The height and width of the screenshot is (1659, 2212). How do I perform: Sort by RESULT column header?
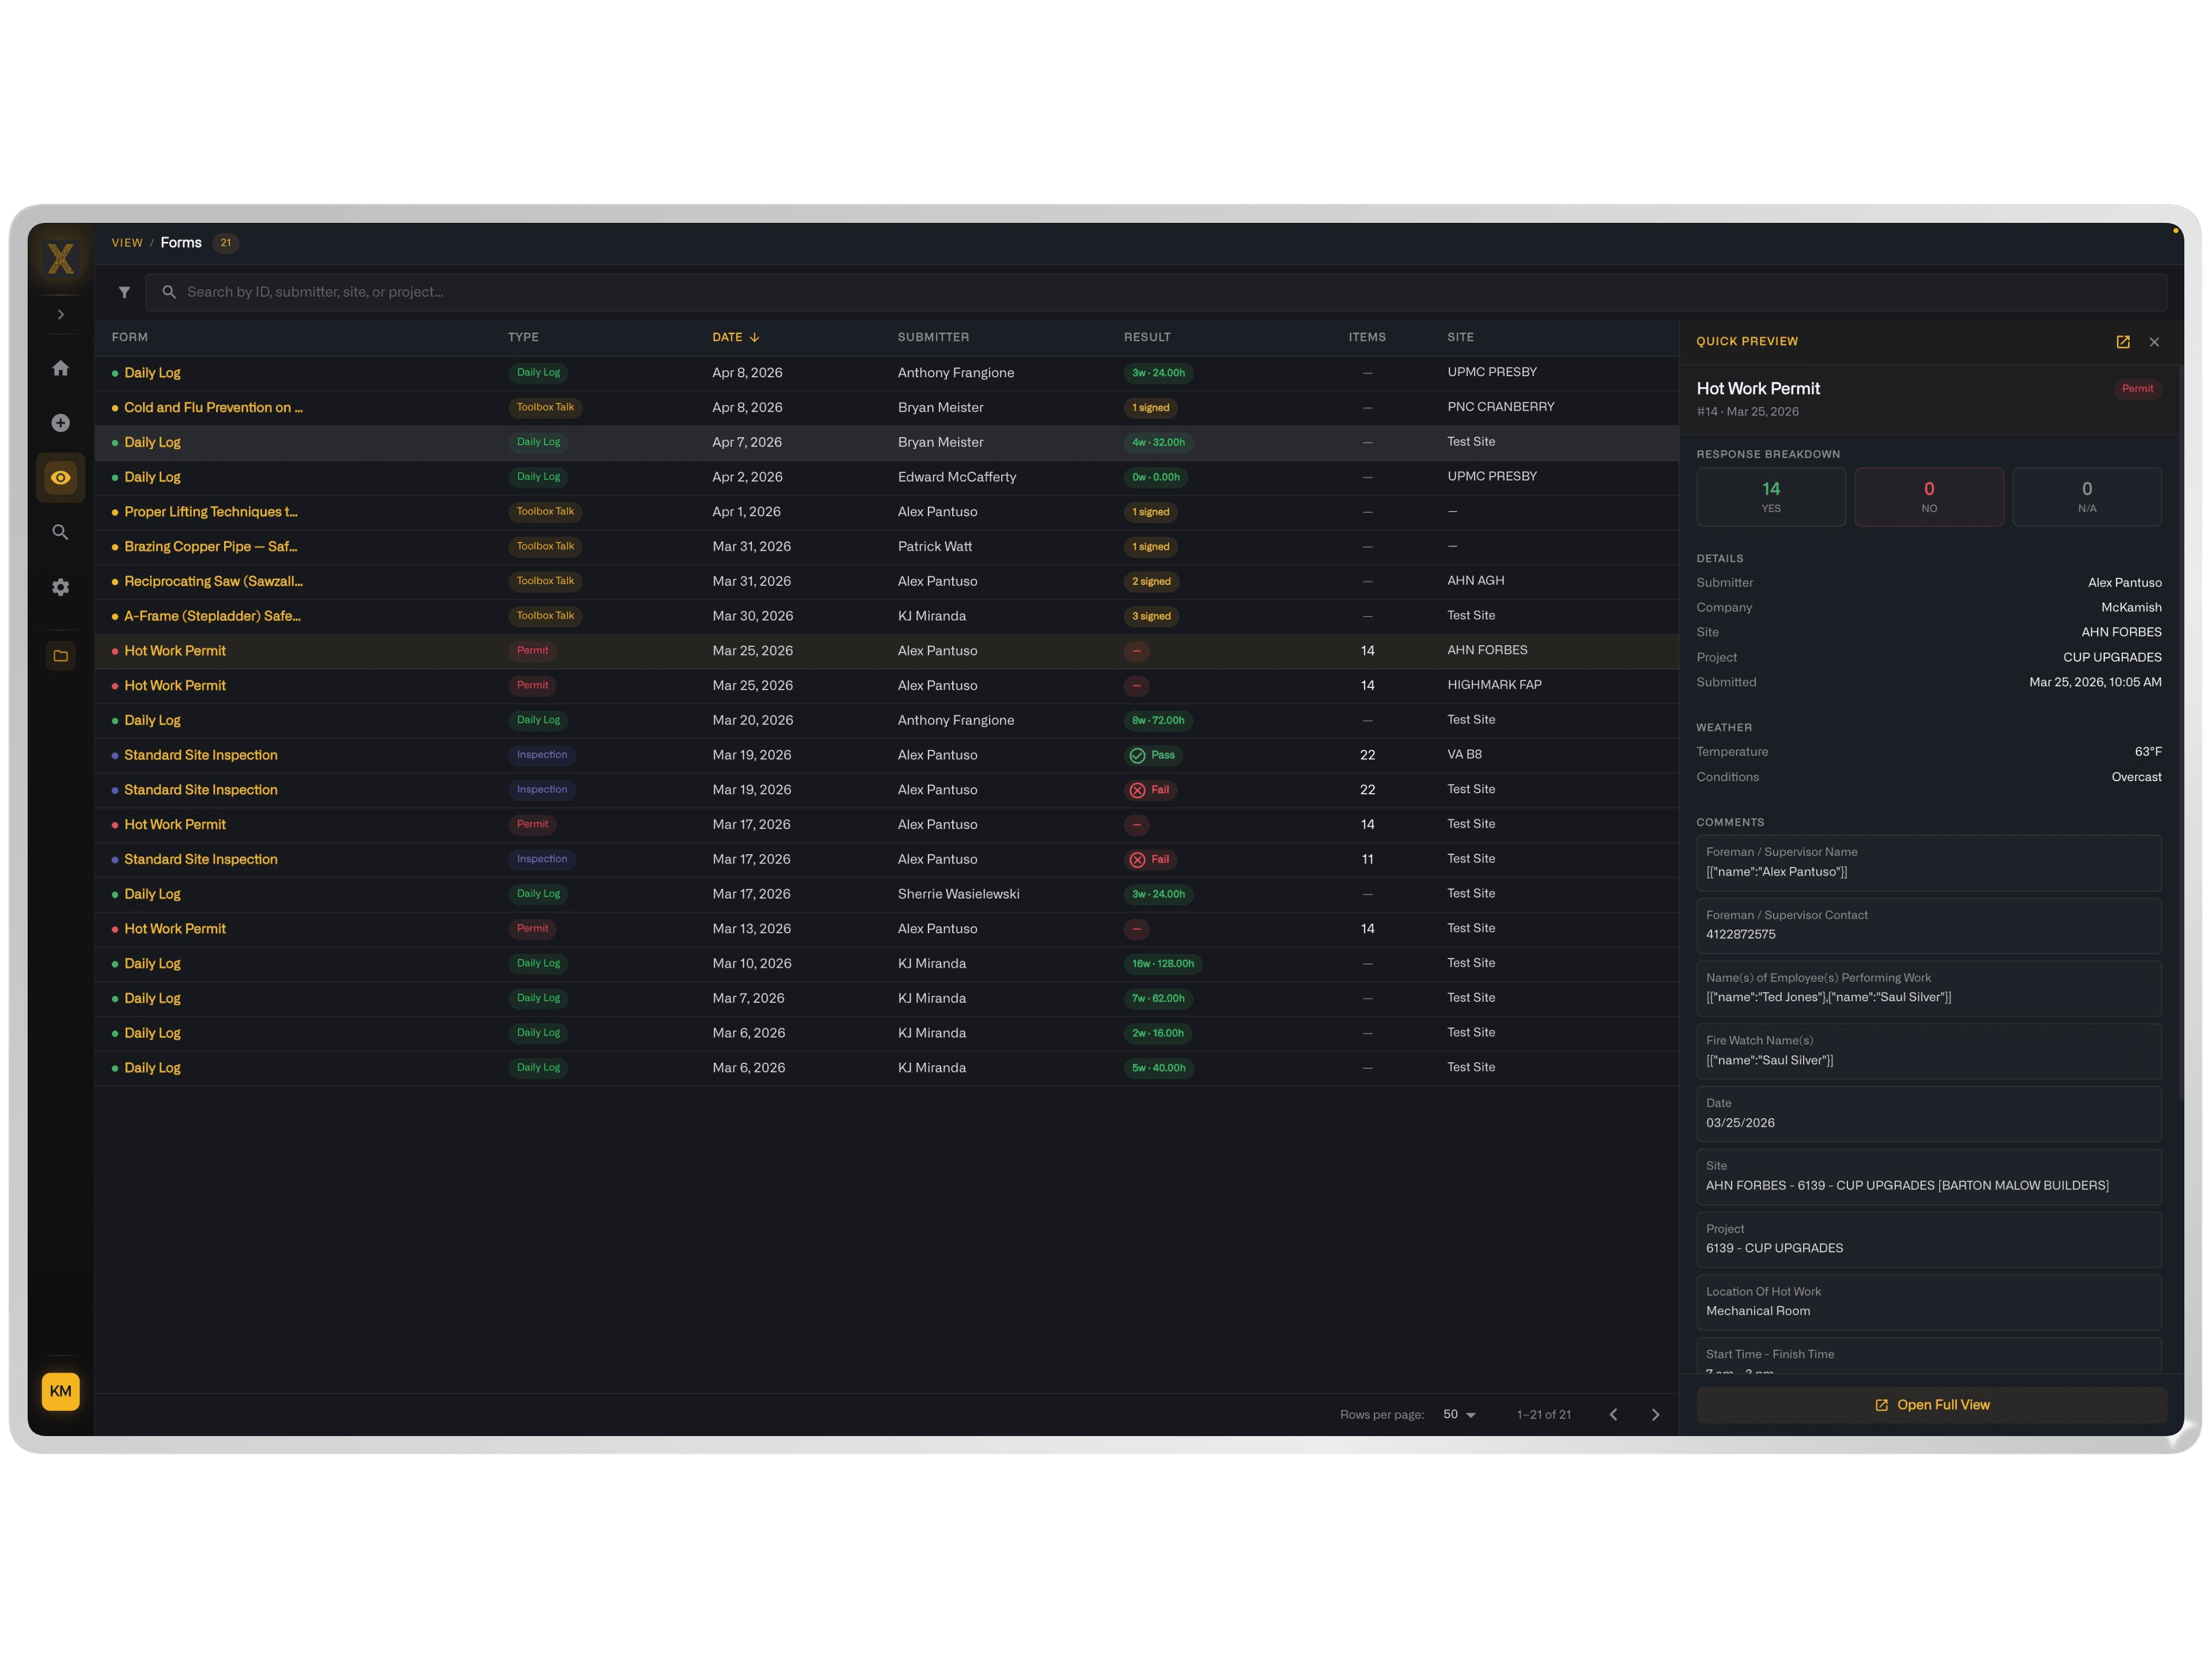(x=1147, y=338)
